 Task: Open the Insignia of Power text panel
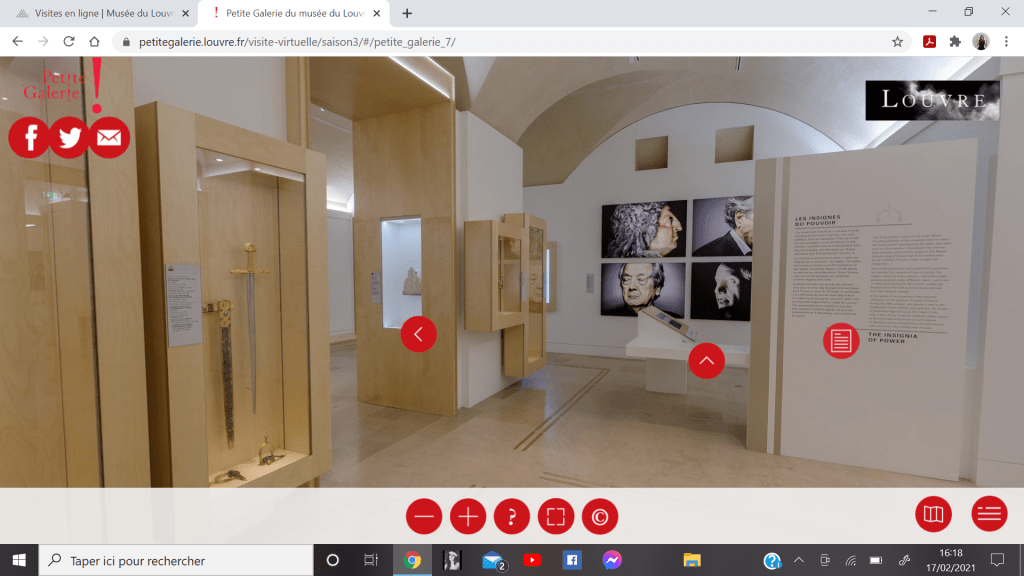click(x=841, y=341)
